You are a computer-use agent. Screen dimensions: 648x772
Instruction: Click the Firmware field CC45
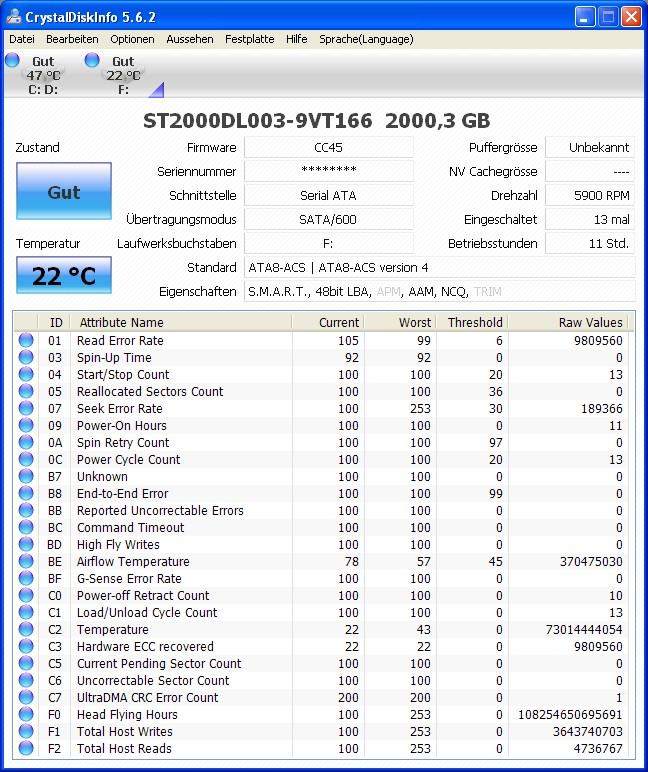point(328,147)
